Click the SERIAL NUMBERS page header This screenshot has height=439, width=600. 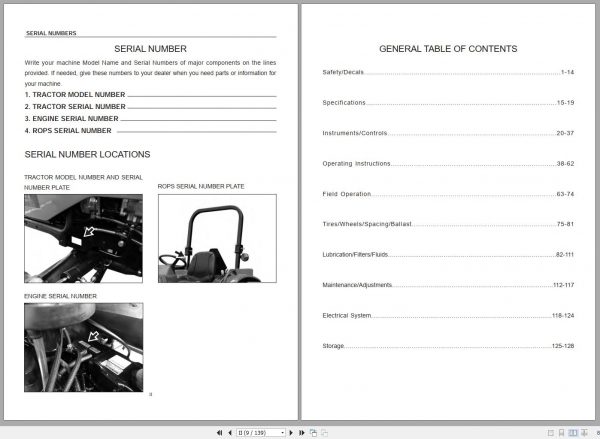(x=51, y=33)
